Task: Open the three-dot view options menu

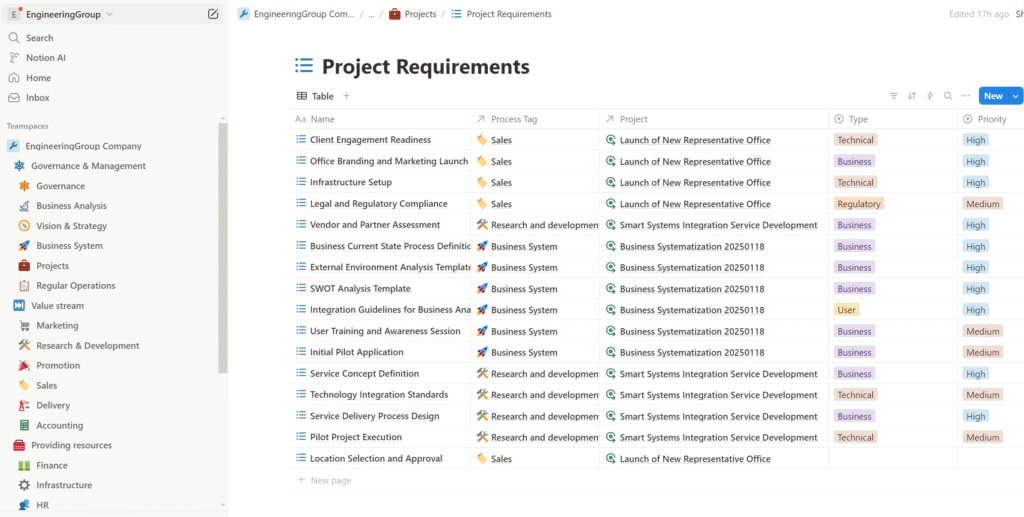Action: click(x=966, y=96)
